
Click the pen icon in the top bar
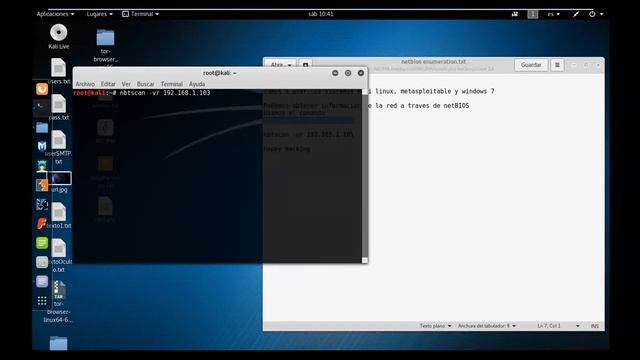click(x=576, y=14)
